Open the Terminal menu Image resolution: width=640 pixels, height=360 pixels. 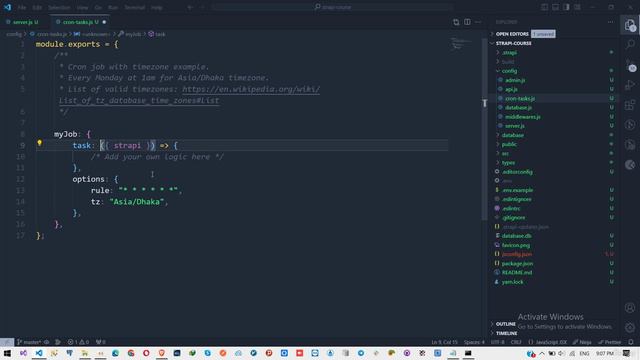[135, 7]
